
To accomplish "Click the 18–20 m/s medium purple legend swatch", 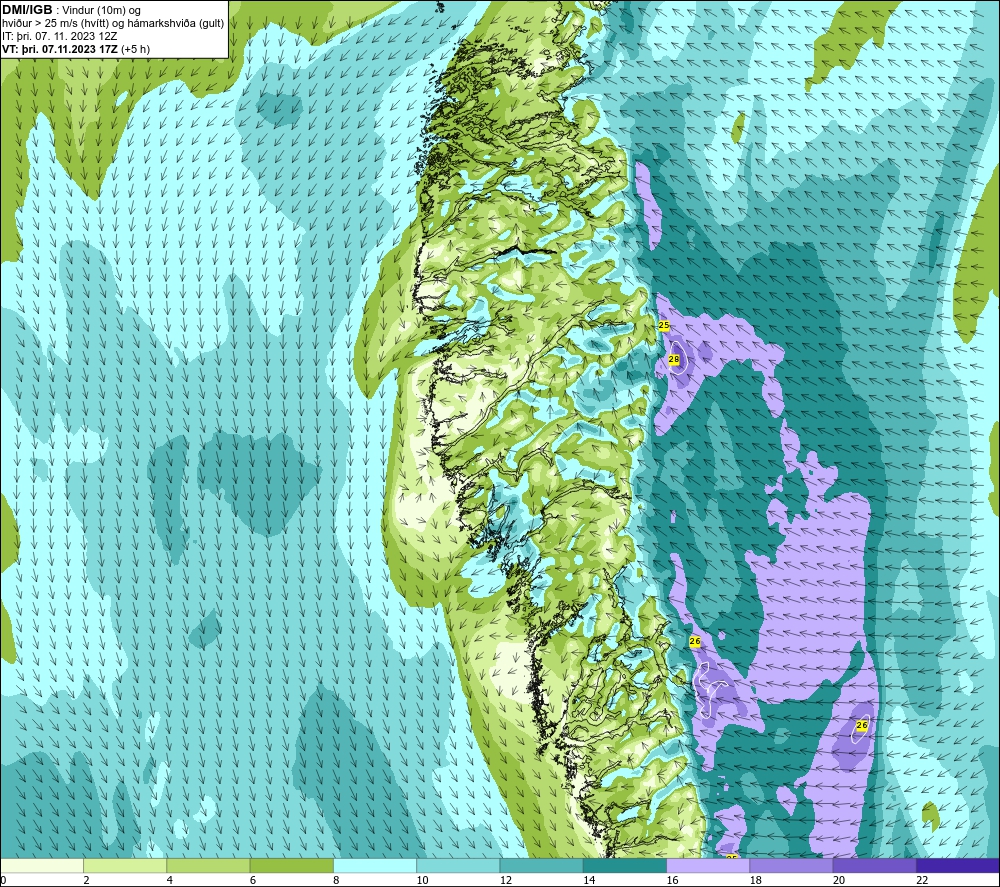I will click(x=791, y=865).
